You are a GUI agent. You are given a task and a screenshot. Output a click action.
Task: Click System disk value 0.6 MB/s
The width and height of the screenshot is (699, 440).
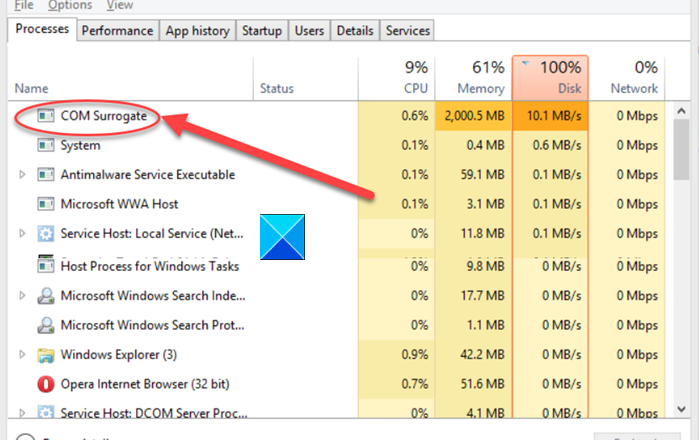(x=557, y=145)
